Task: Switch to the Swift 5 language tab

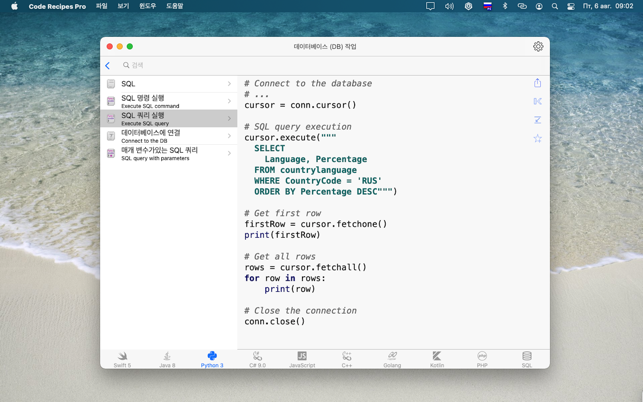Action: click(x=122, y=359)
